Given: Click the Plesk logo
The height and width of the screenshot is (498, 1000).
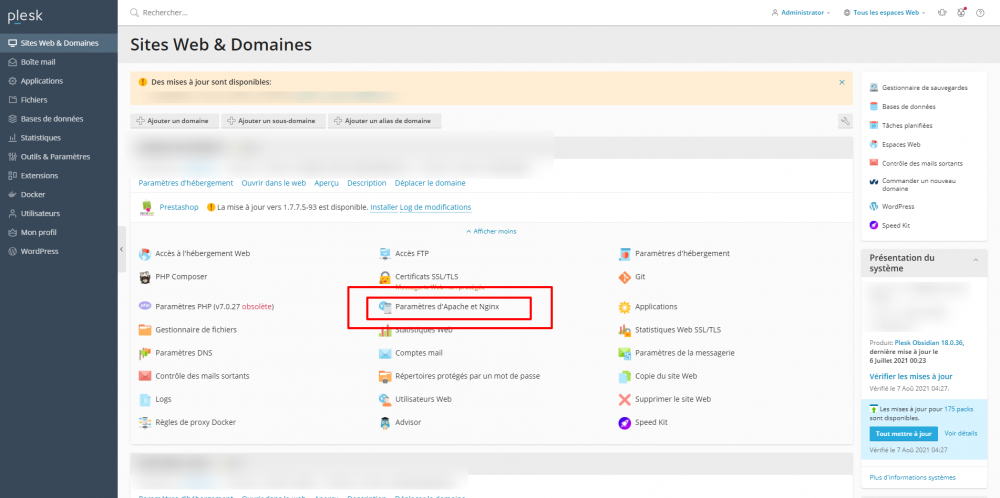Looking at the screenshot, I should click(x=26, y=15).
